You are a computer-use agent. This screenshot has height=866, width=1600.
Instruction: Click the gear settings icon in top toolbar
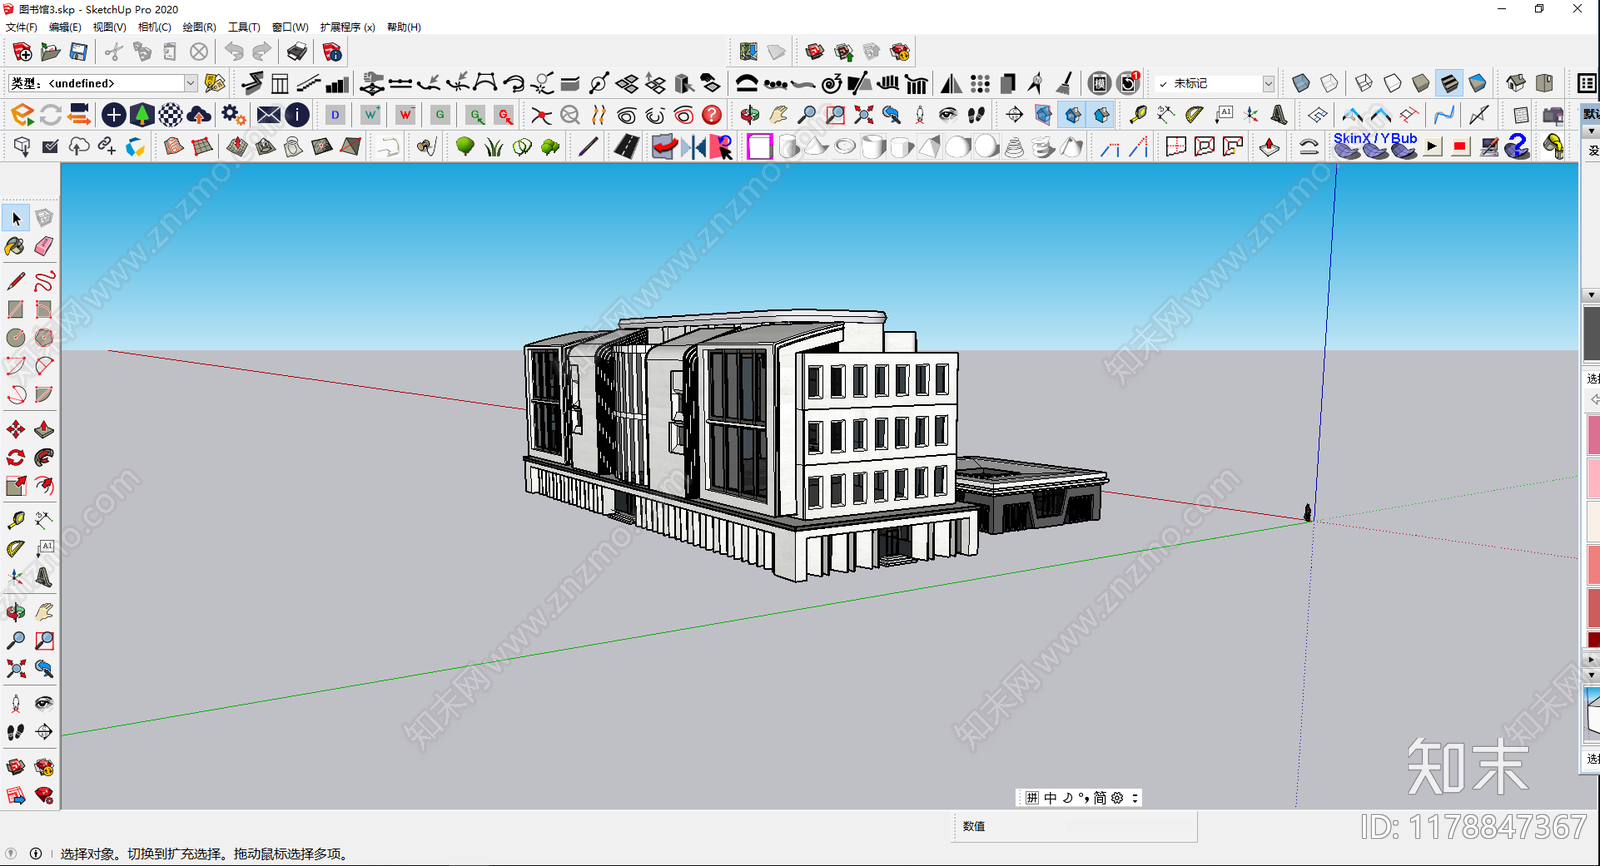click(232, 115)
